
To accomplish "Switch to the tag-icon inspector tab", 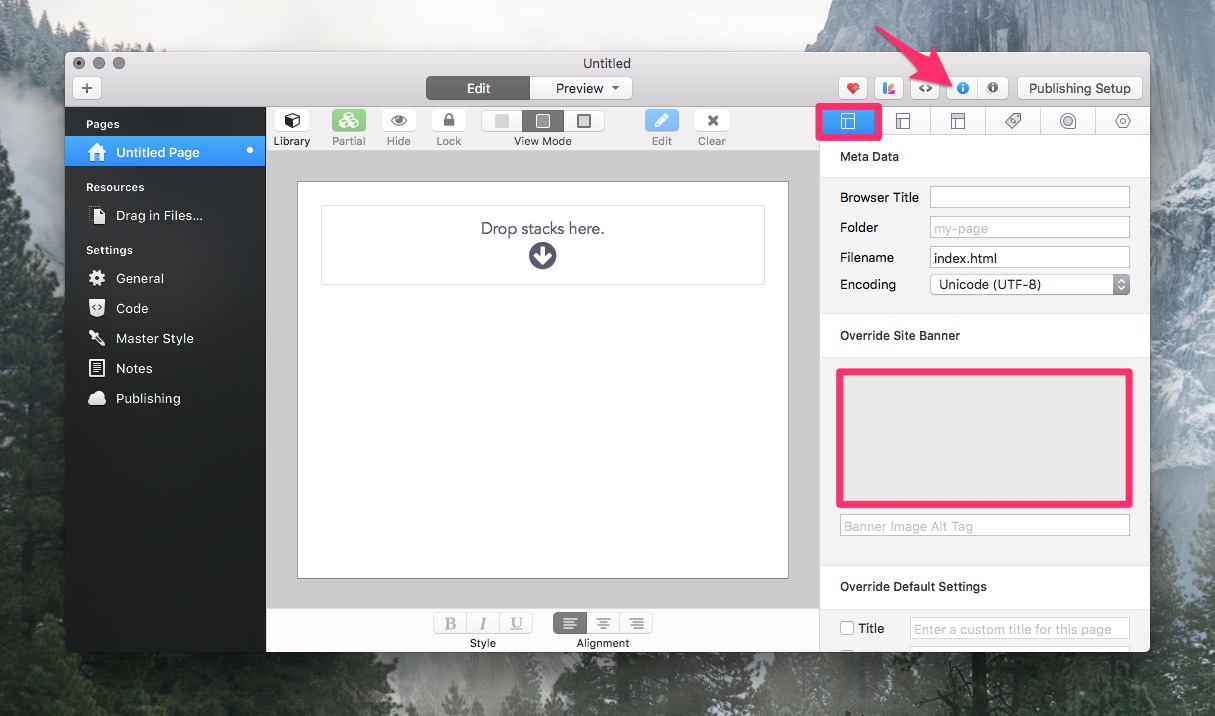I will [x=1013, y=121].
